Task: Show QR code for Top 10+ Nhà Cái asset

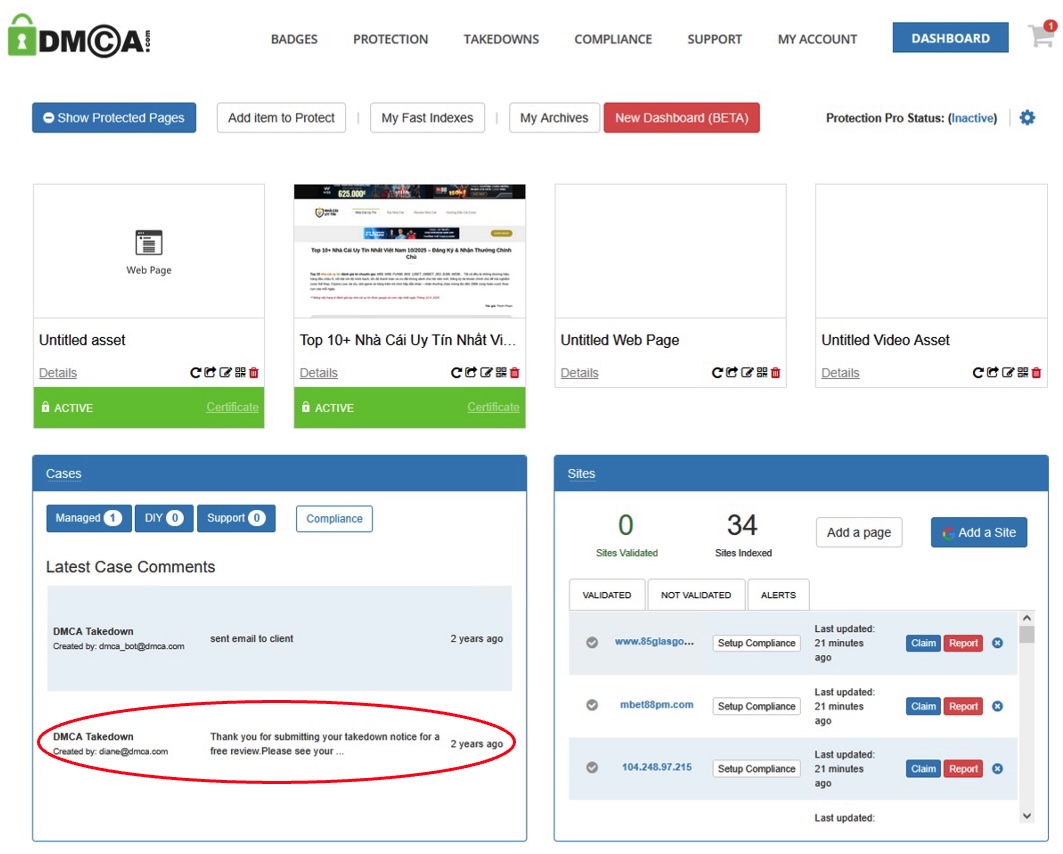Action: [501, 372]
